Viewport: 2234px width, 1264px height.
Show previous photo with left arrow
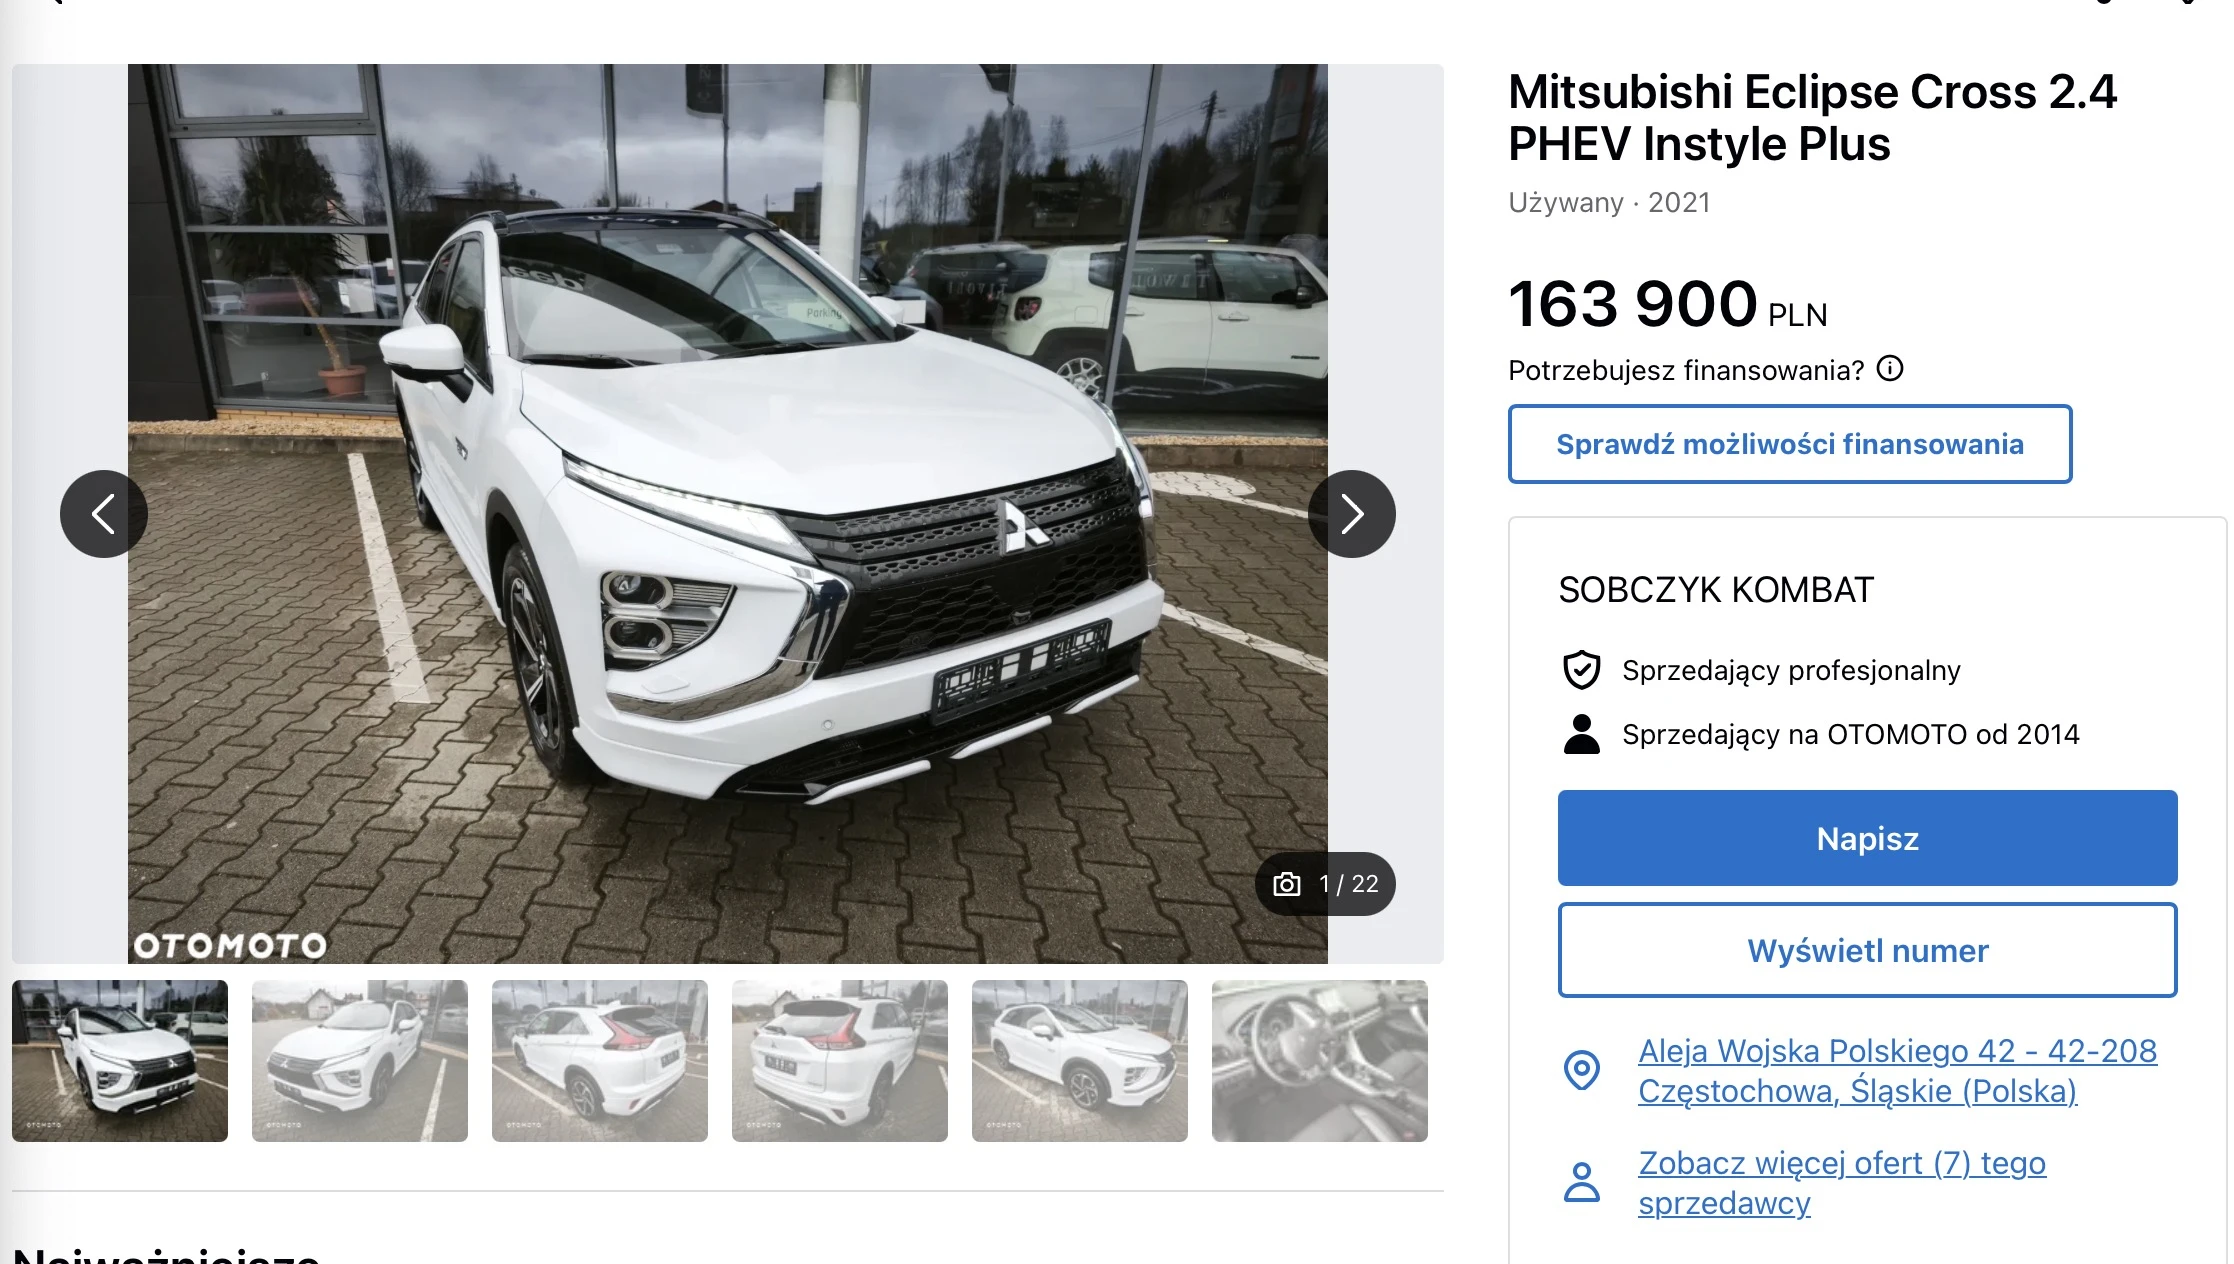click(x=104, y=514)
